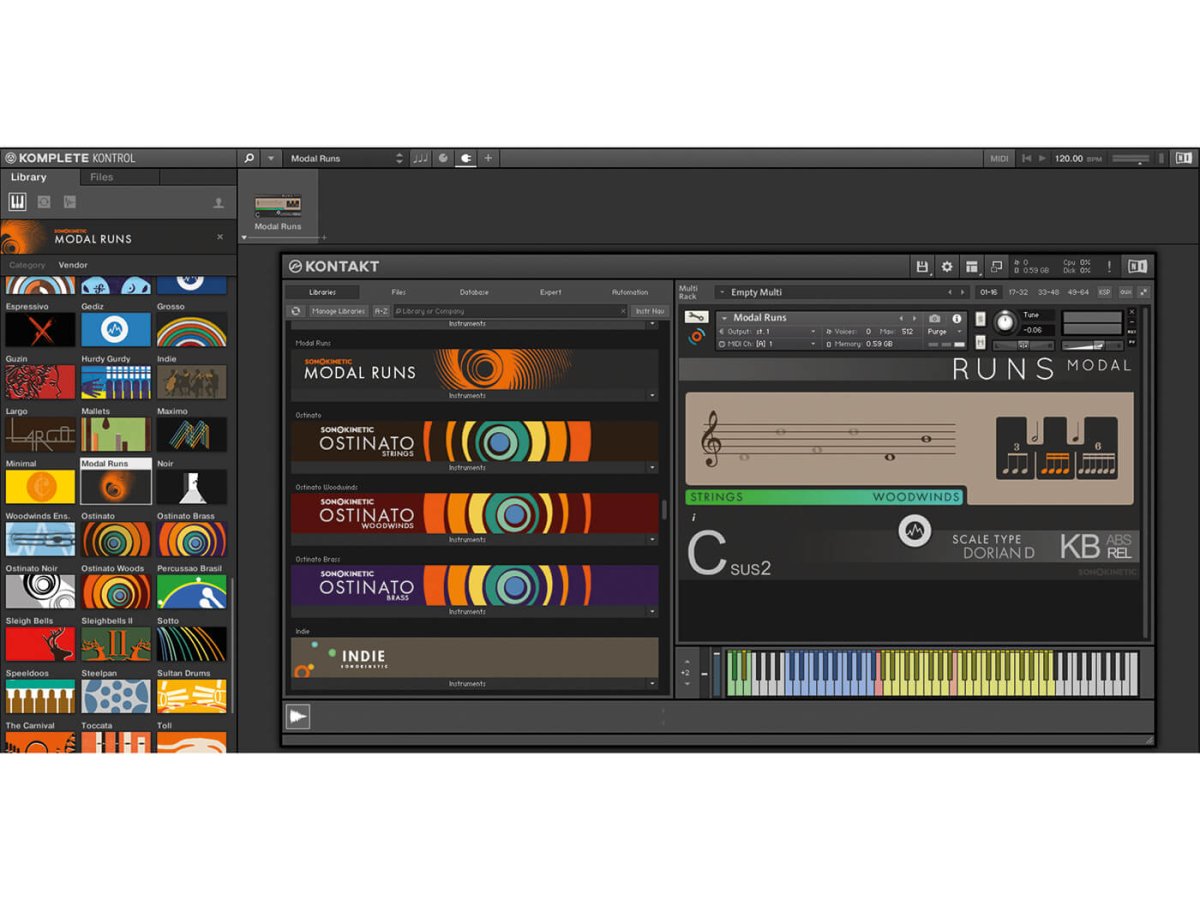This screenshot has height=900, width=1200.
Task: Toggle the KSP multi script button
Action: pos(1105,292)
